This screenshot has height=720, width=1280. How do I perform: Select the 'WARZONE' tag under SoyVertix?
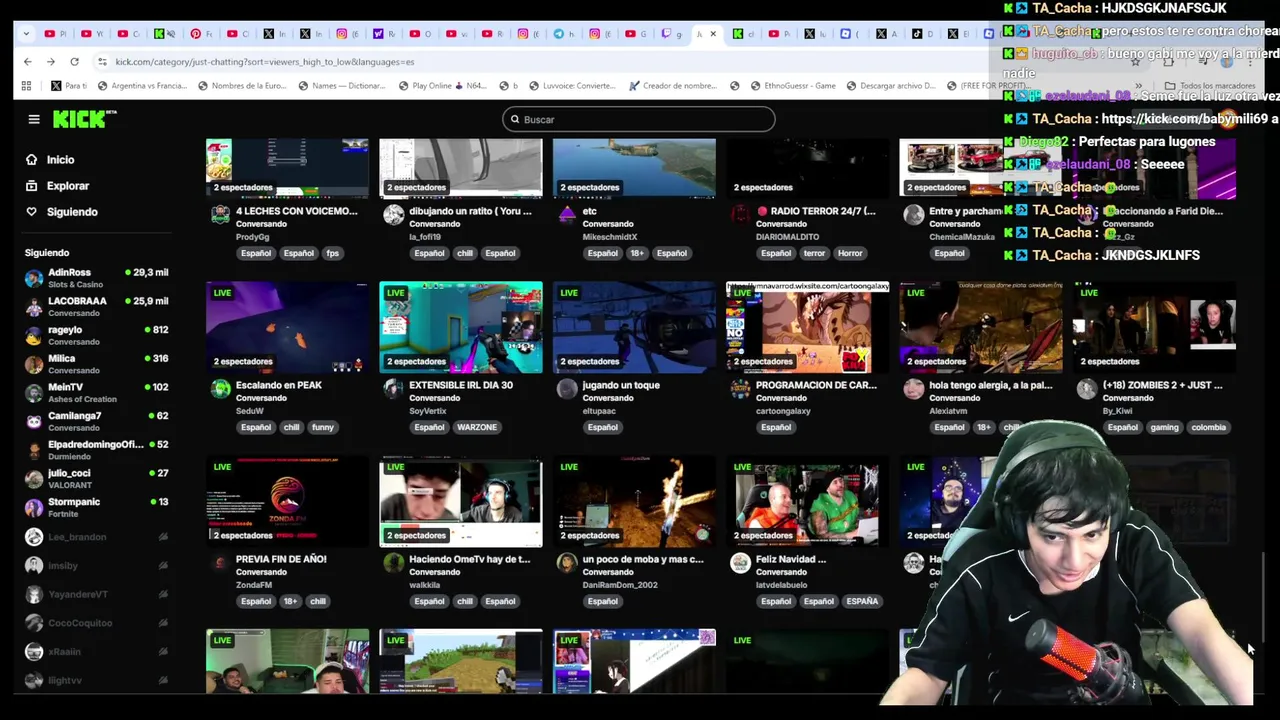(x=476, y=427)
